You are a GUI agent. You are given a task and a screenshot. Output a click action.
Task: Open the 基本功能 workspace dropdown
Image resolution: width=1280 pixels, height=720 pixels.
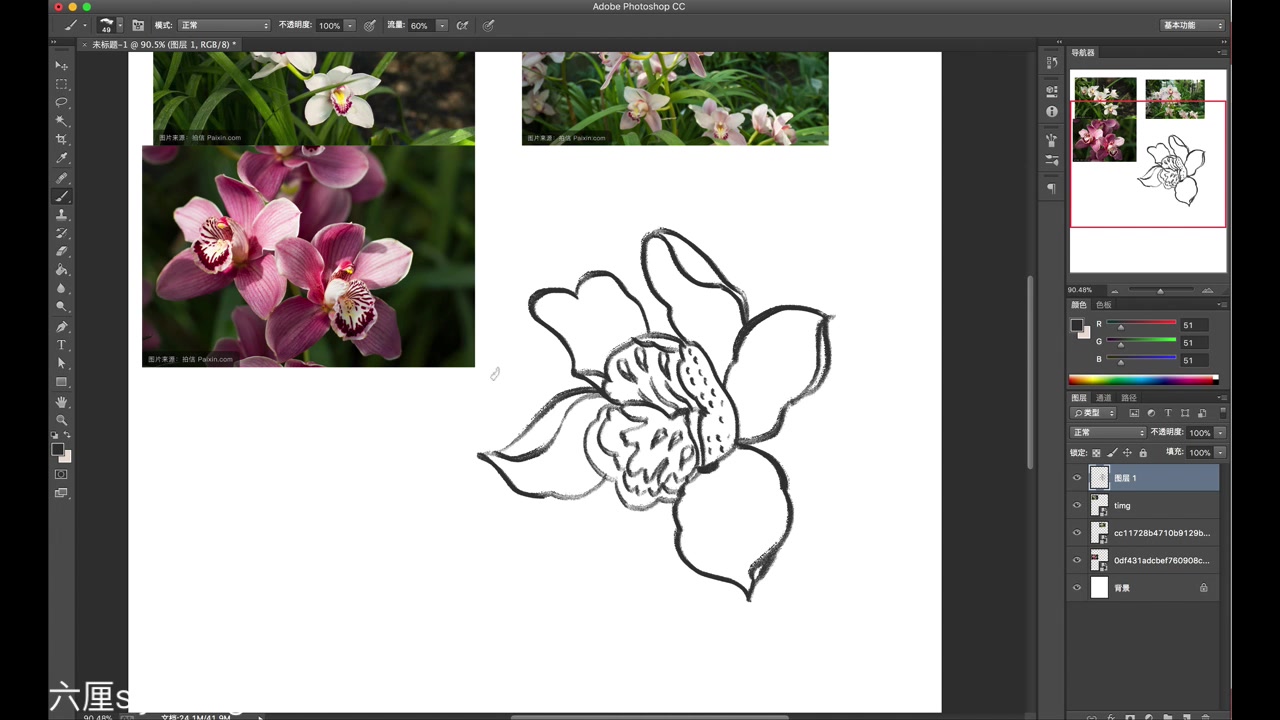(1192, 25)
